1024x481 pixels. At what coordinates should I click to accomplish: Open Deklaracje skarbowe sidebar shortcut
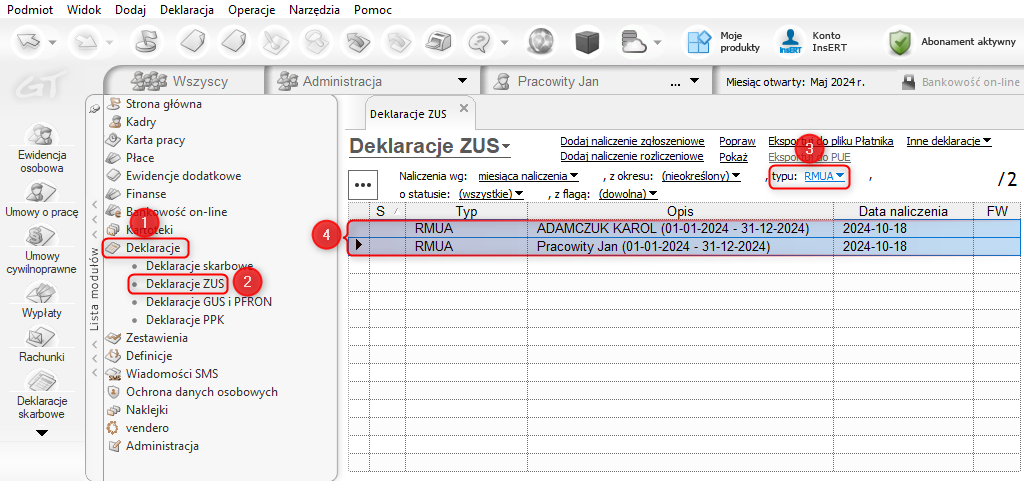tap(42, 396)
